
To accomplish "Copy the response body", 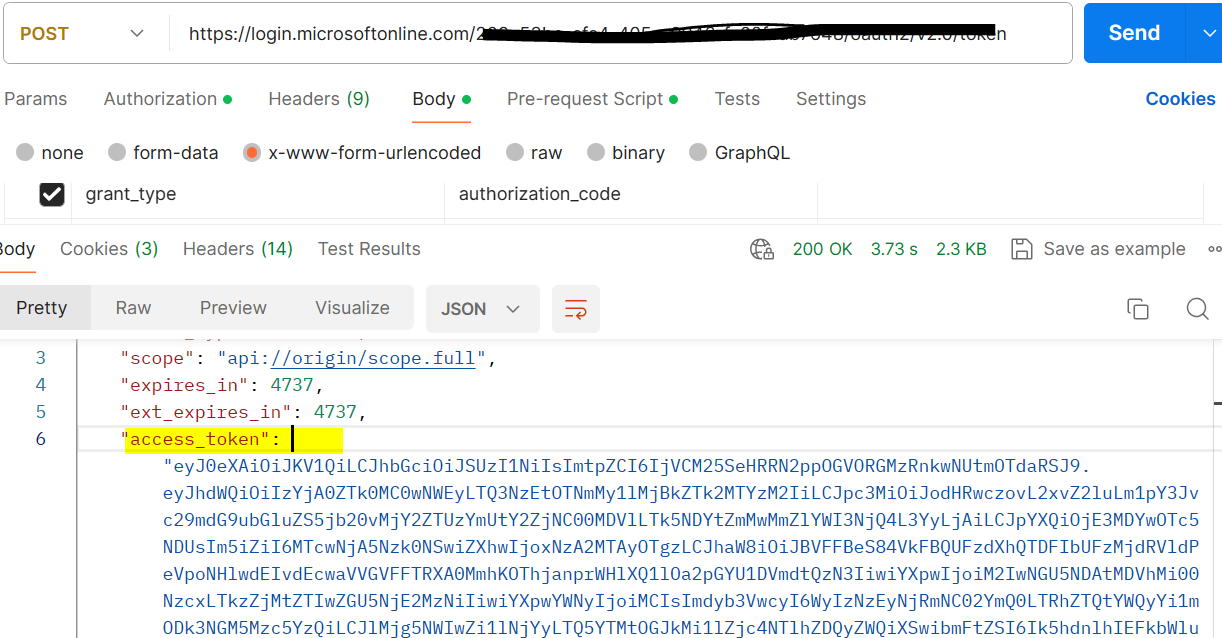I will (1138, 308).
